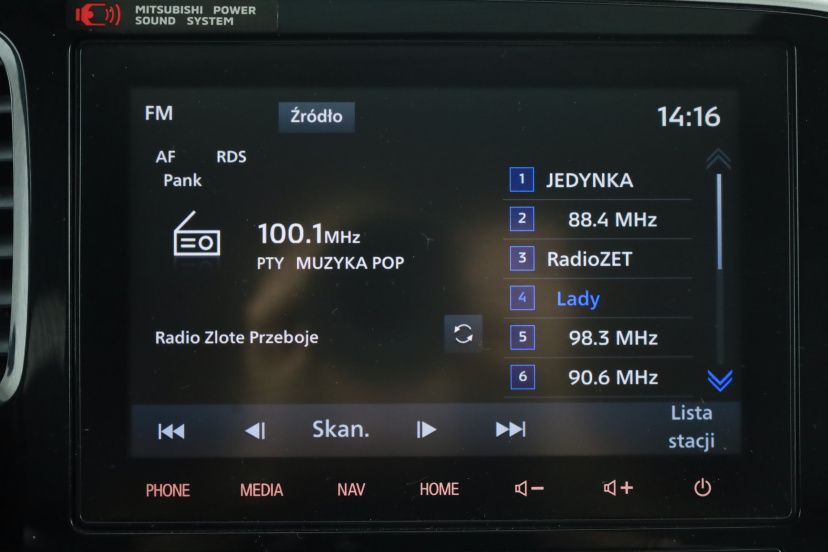Tap the refresh station info icon
Image resolution: width=828 pixels, height=552 pixels.
(463, 334)
